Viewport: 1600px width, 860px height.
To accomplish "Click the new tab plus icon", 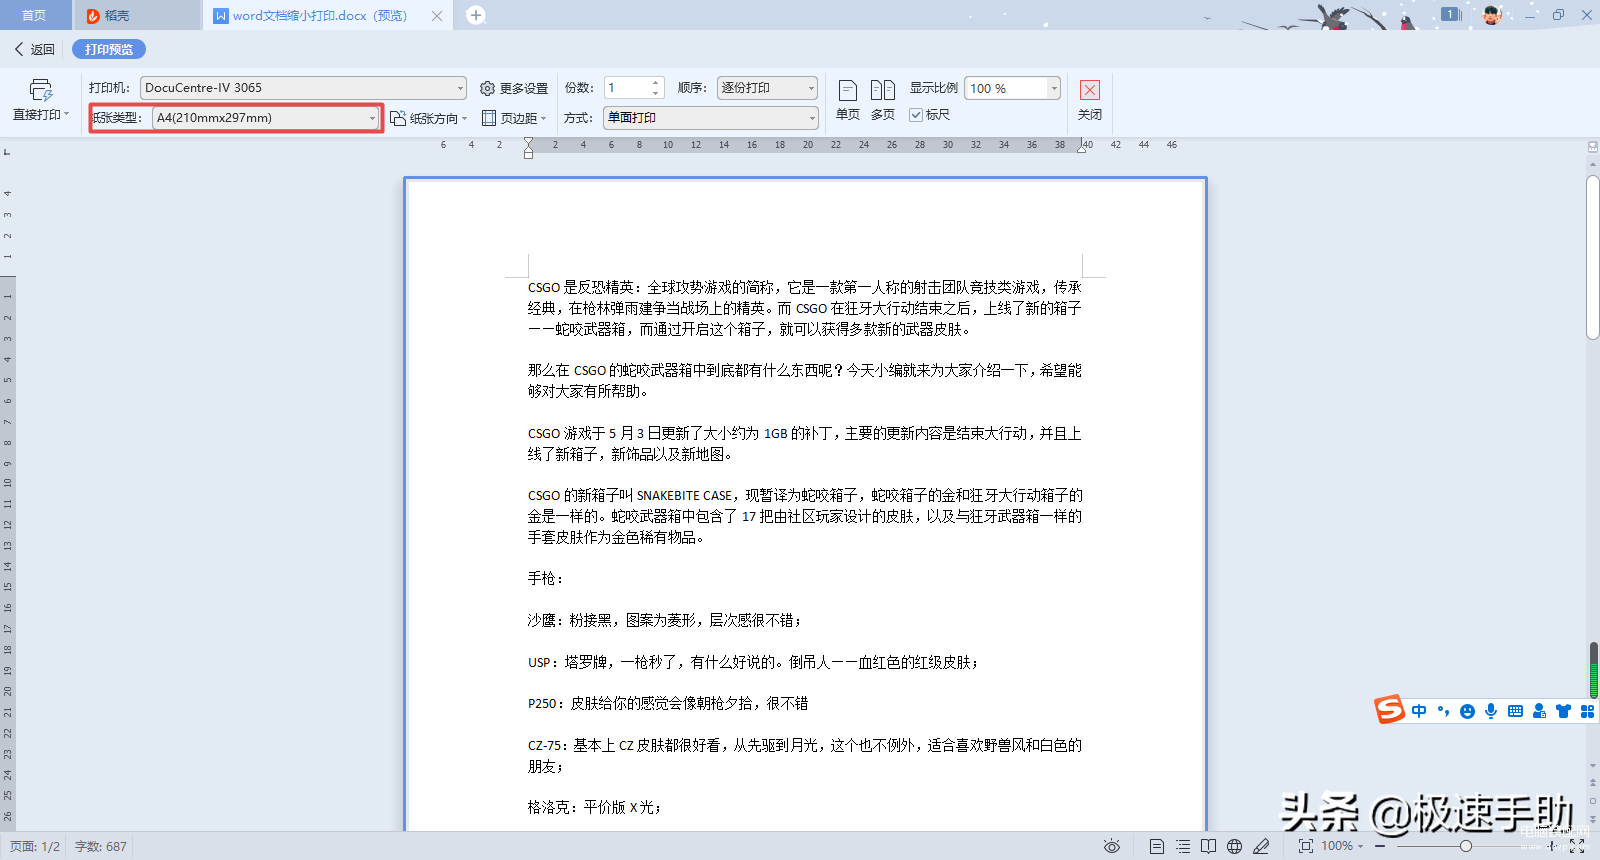I will pos(476,15).
